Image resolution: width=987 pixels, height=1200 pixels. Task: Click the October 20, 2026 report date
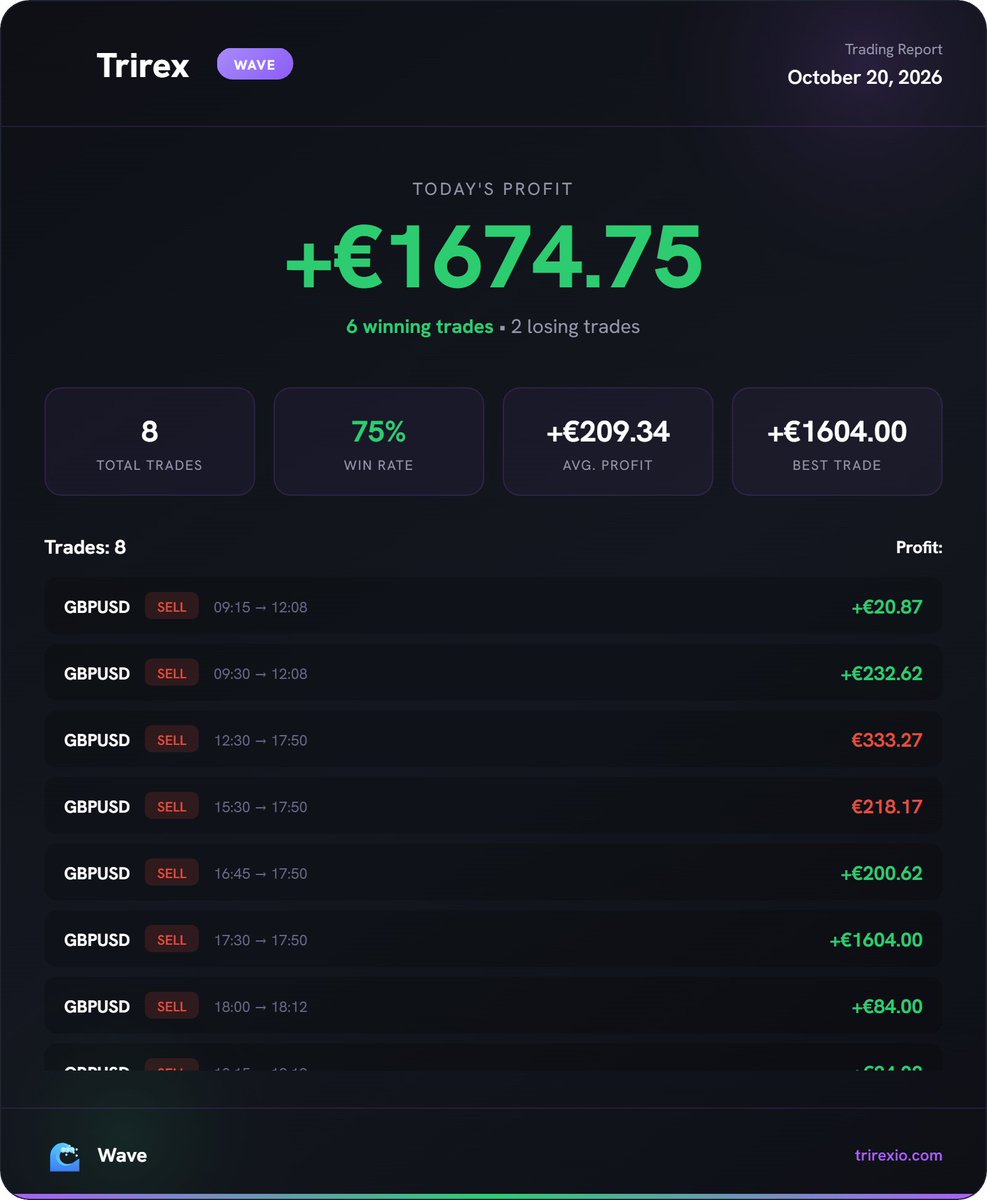[x=865, y=77]
